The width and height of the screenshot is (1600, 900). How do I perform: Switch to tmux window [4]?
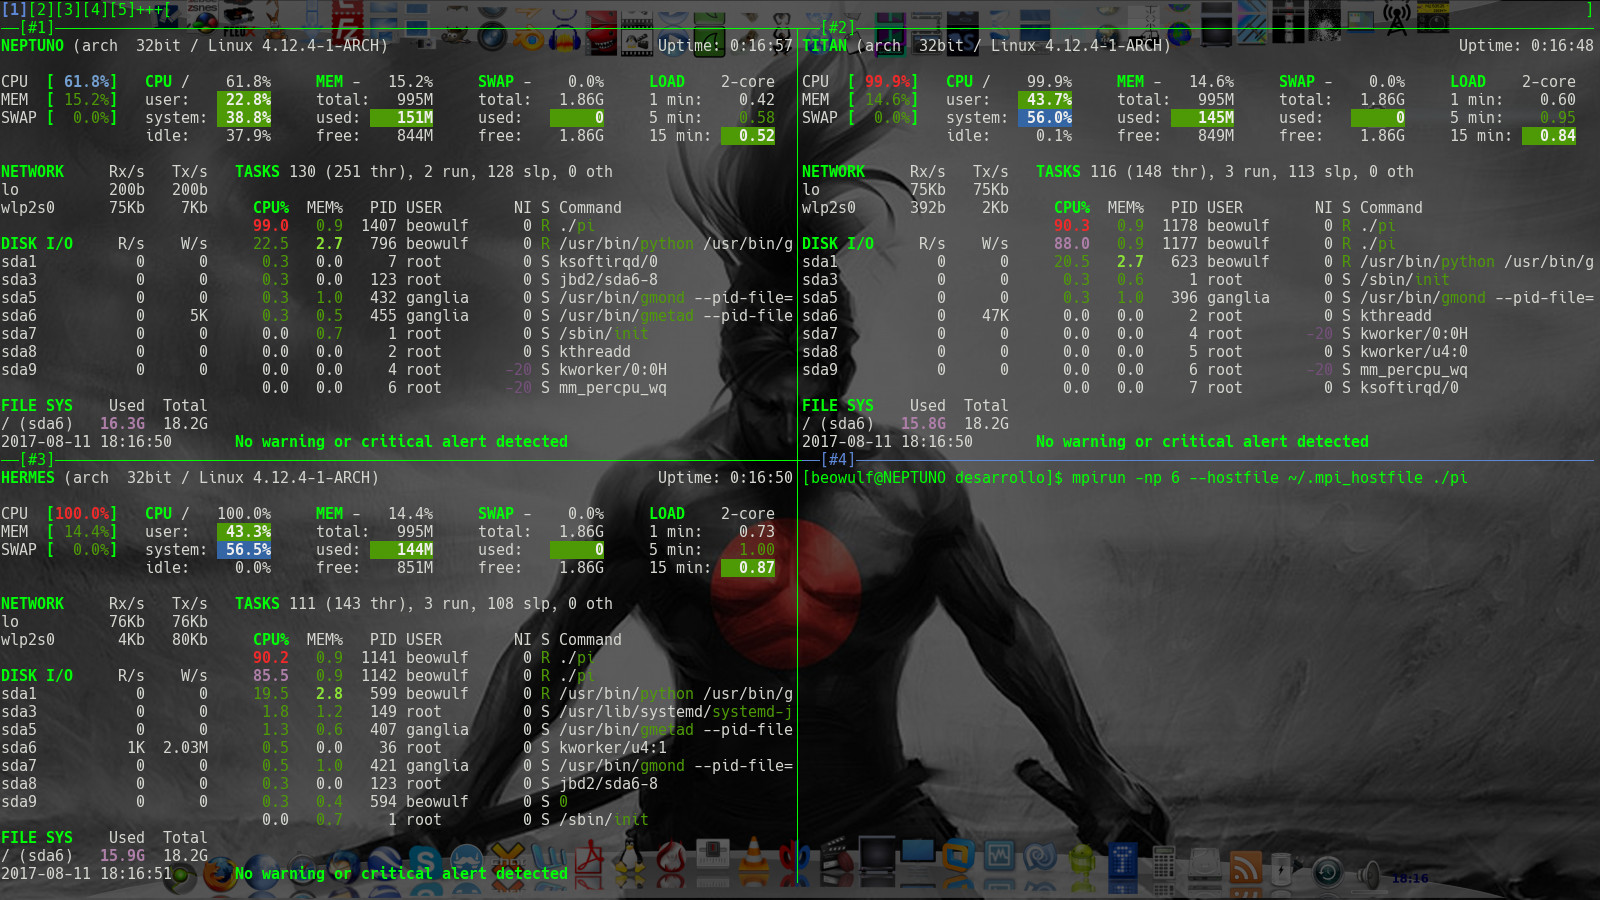pyautogui.click(x=95, y=9)
